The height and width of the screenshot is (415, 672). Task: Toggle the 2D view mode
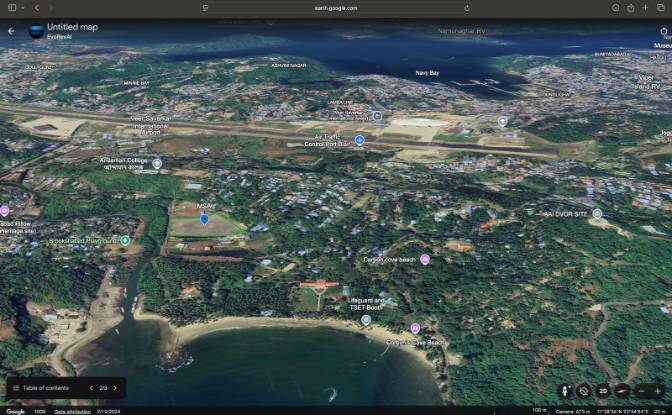pyautogui.click(x=603, y=391)
